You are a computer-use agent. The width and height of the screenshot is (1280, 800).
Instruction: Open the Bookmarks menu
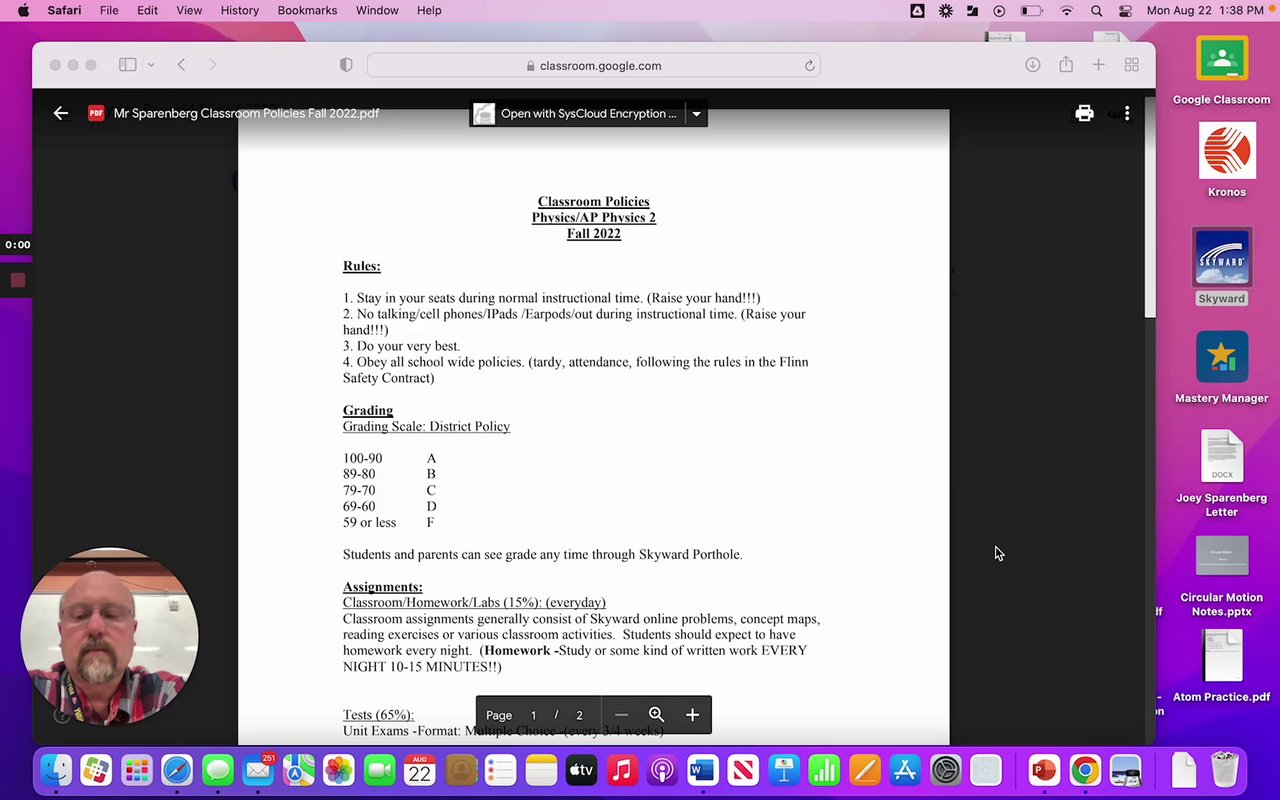[307, 10]
